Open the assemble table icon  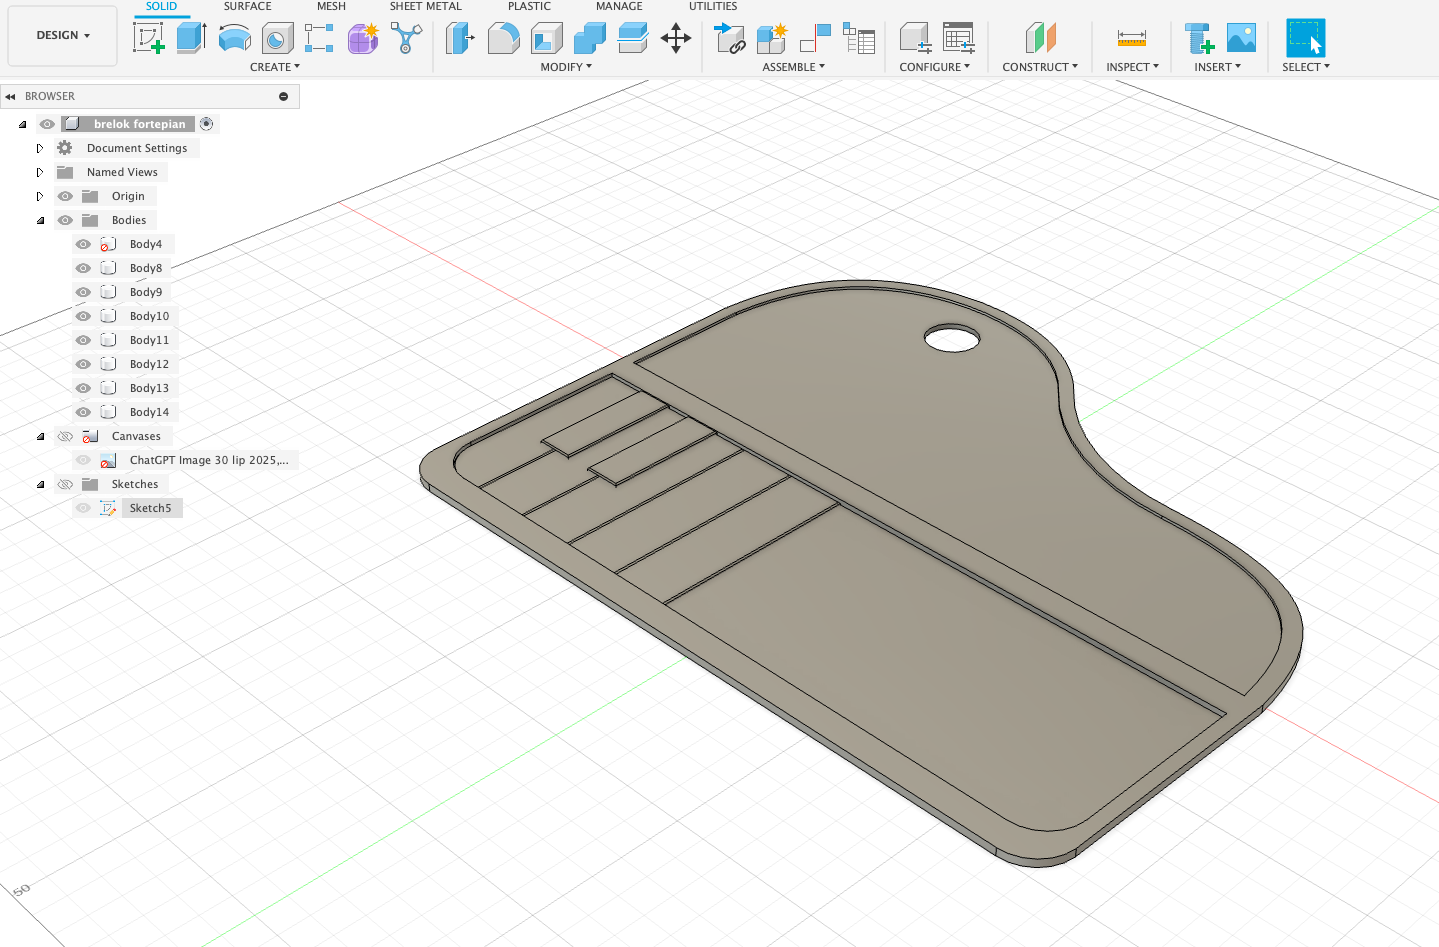tap(858, 38)
